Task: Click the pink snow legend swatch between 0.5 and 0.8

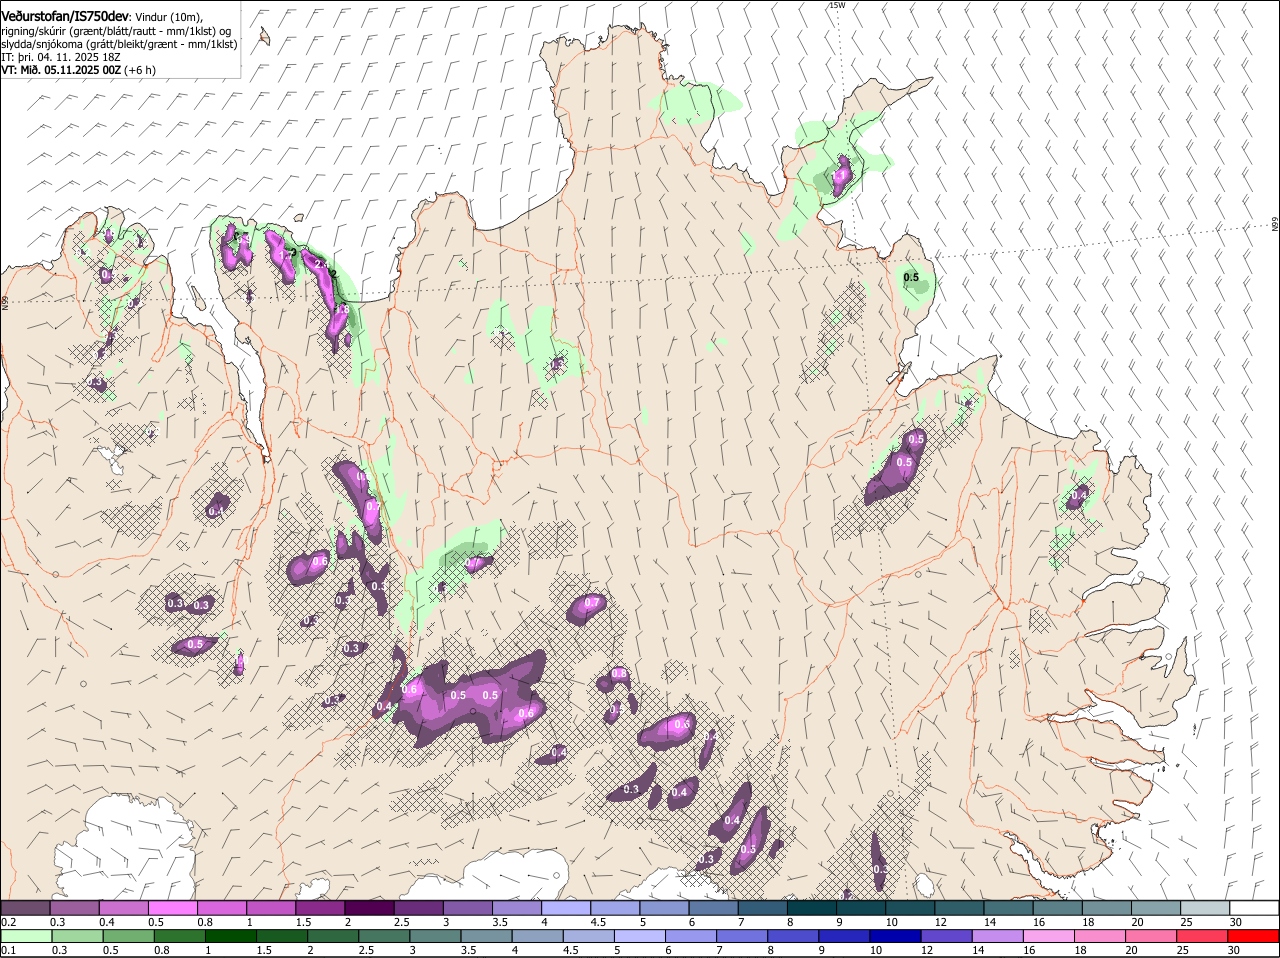Action: [x=173, y=908]
